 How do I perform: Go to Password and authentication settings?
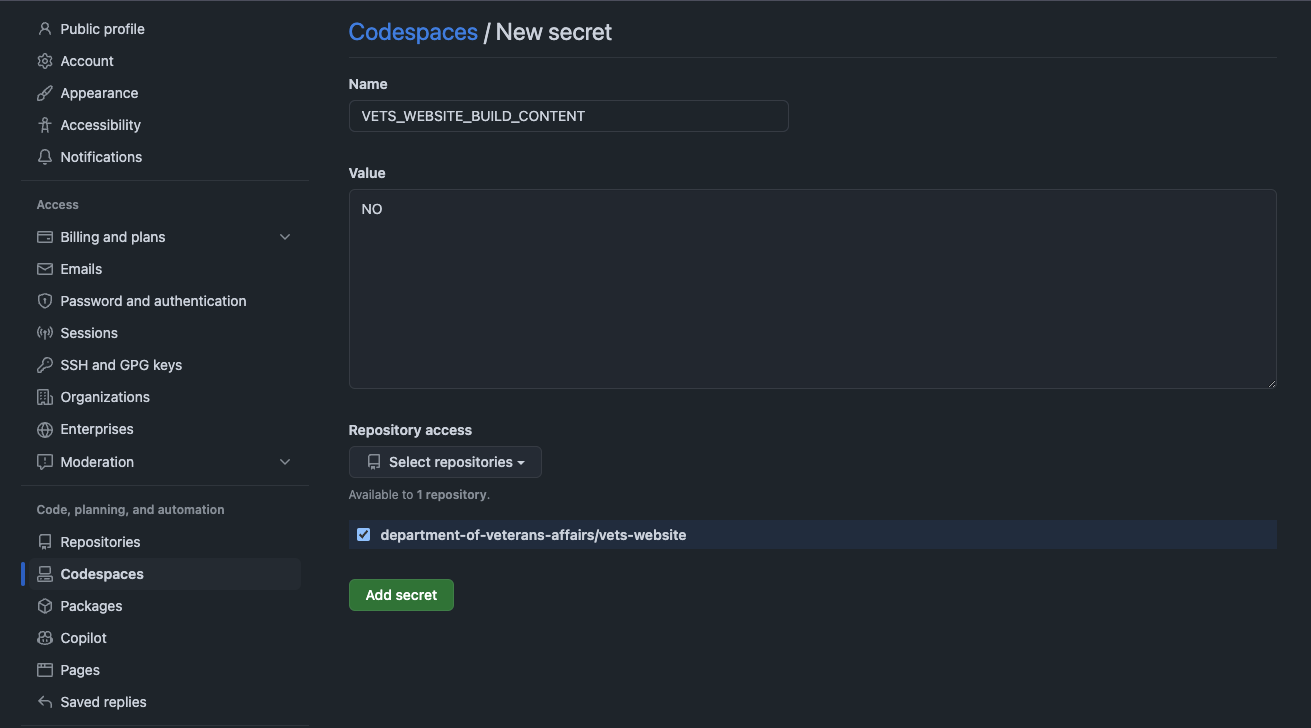pyautogui.click(x=153, y=301)
